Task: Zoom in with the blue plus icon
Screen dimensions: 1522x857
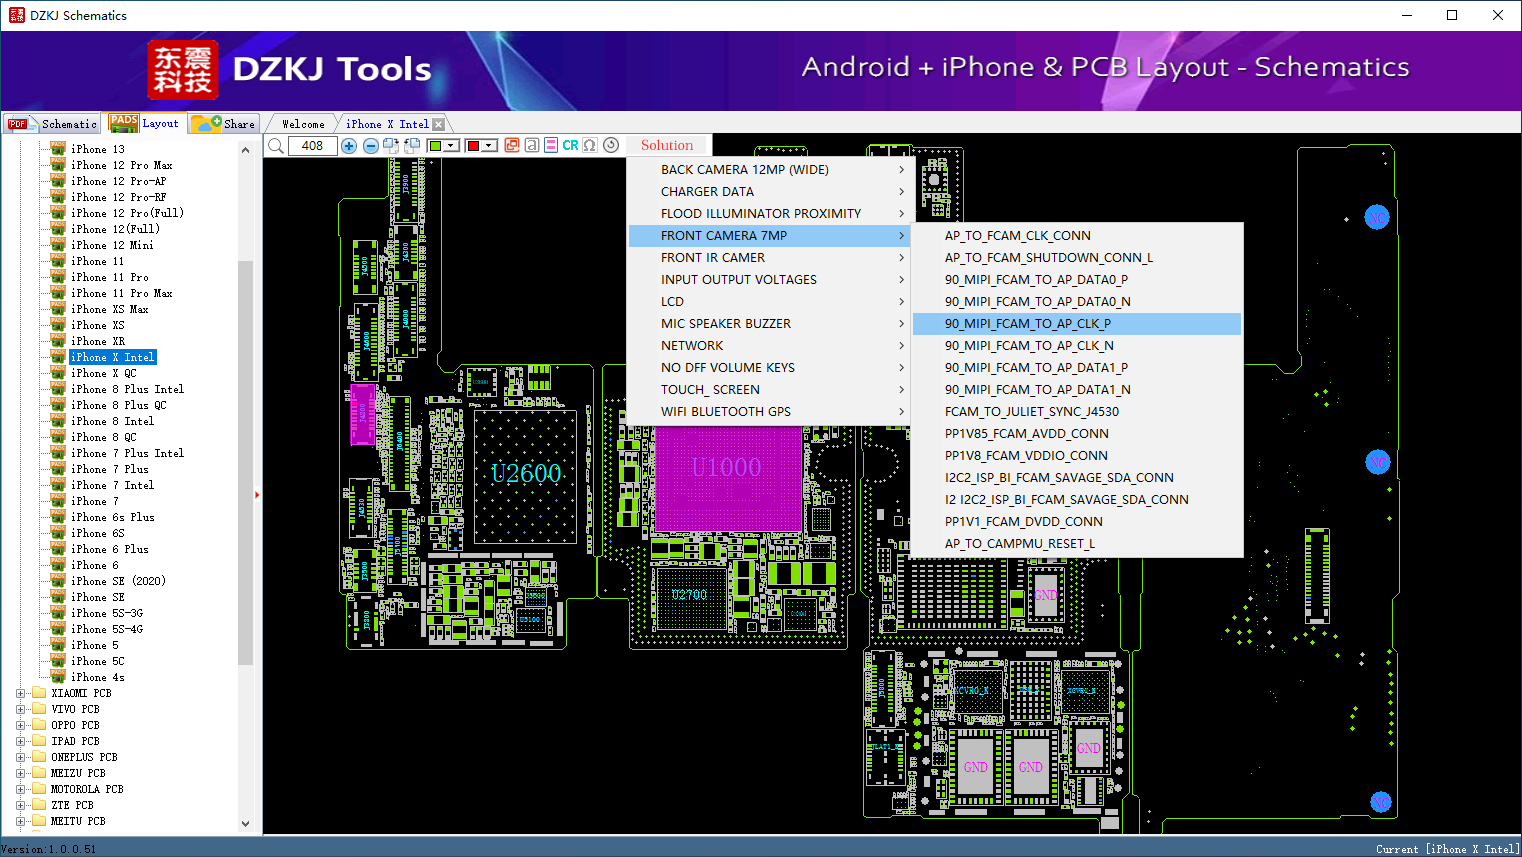Action: [x=349, y=146]
